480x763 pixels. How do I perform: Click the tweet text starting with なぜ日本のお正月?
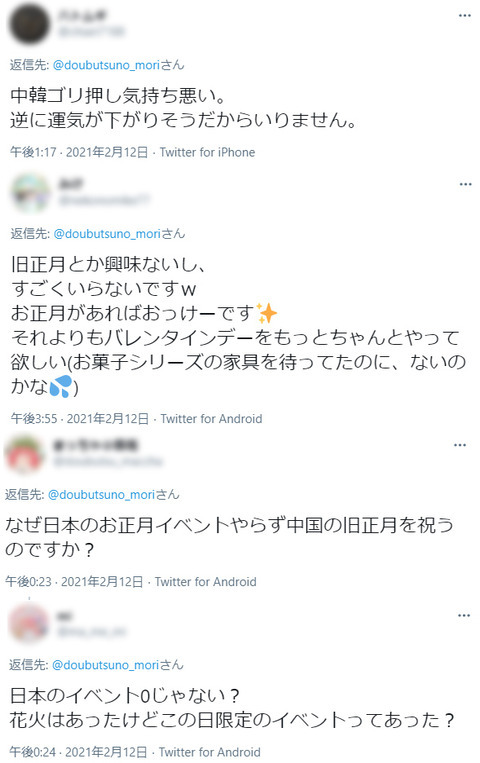229,537
